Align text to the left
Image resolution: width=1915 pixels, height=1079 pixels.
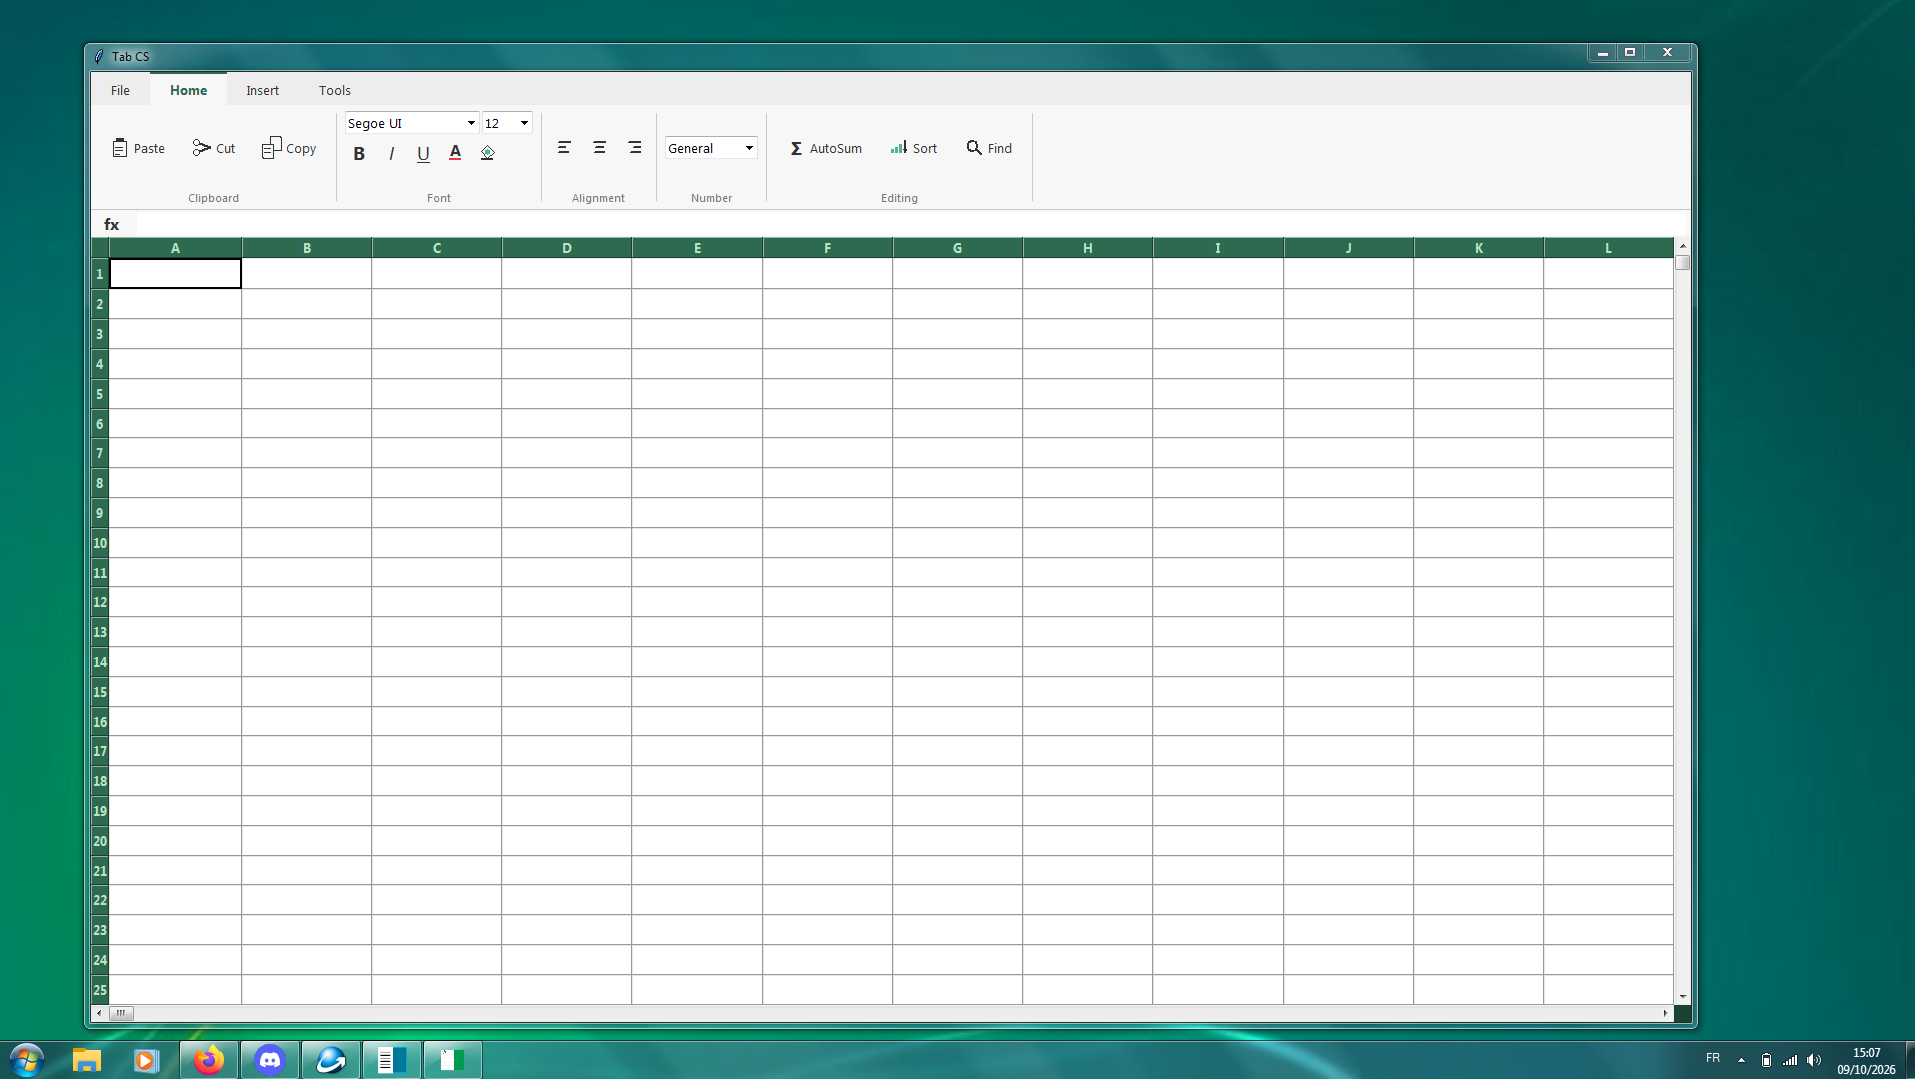pyautogui.click(x=564, y=148)
